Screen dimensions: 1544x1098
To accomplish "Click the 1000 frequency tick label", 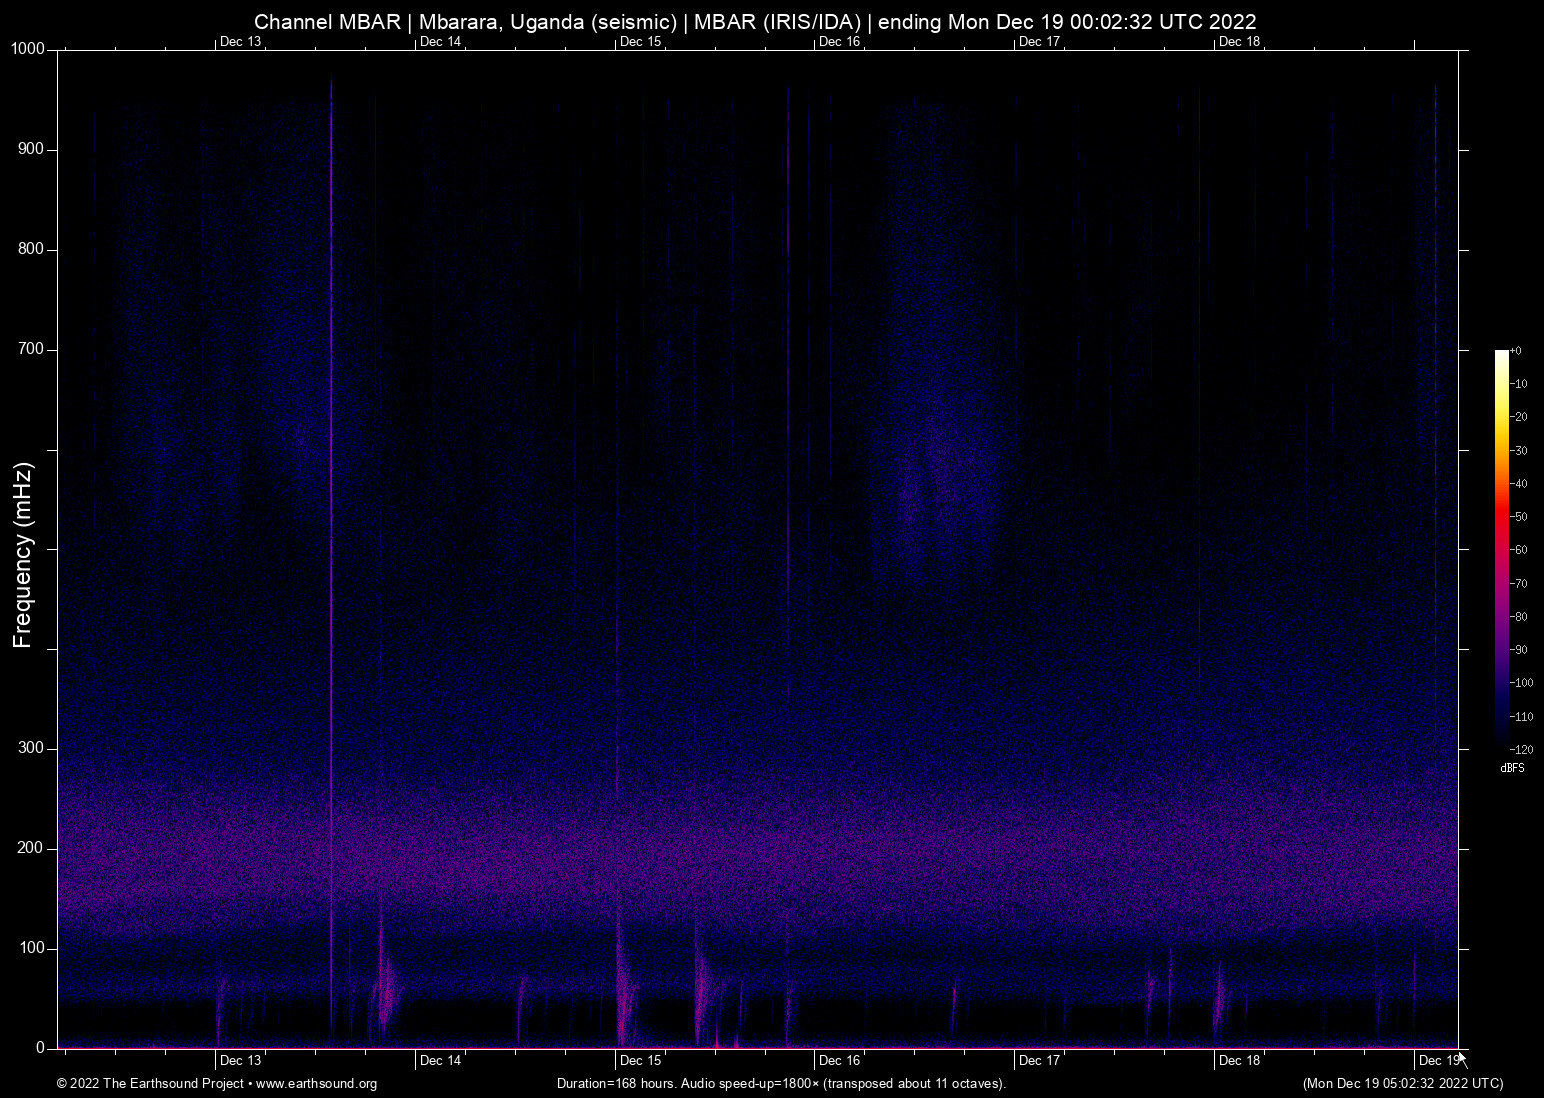I will (29, 47).
